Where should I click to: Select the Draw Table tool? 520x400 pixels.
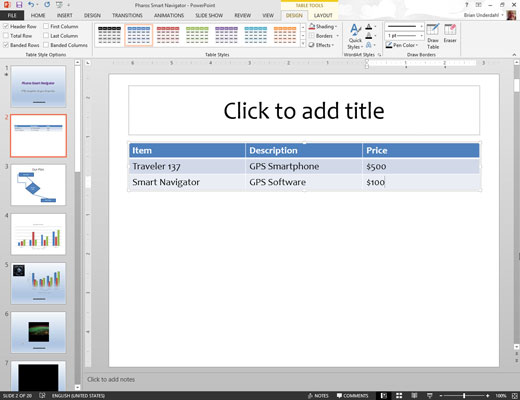[x=433, y=37]
